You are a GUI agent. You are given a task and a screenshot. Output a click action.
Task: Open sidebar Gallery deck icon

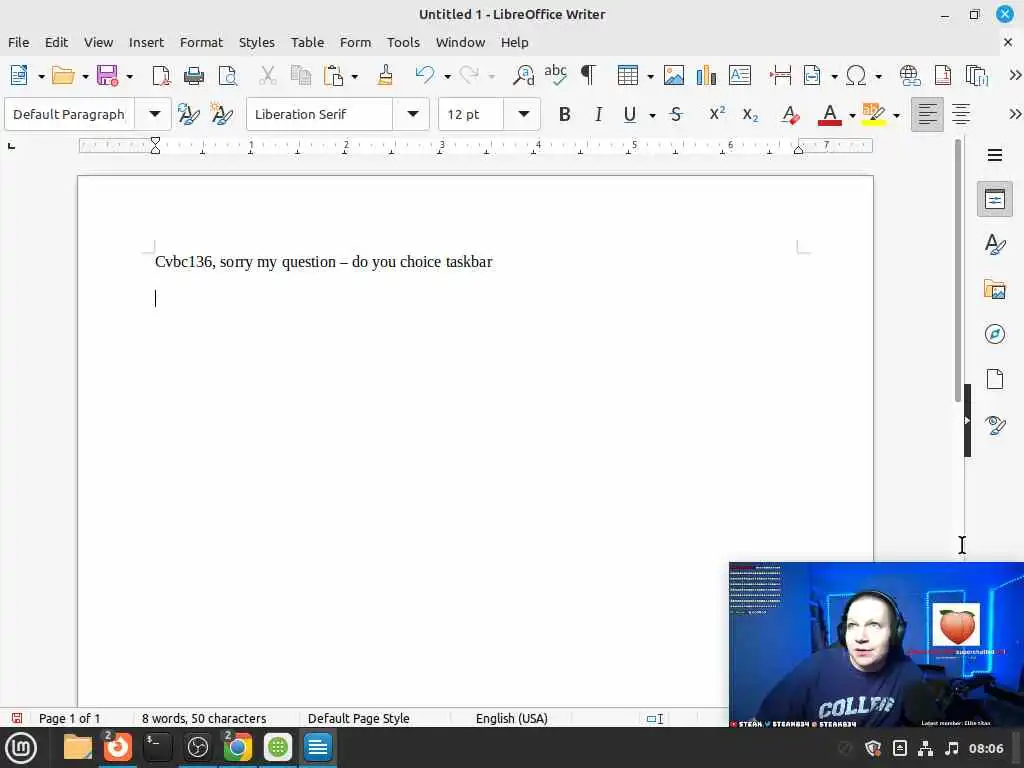[995, 289]
